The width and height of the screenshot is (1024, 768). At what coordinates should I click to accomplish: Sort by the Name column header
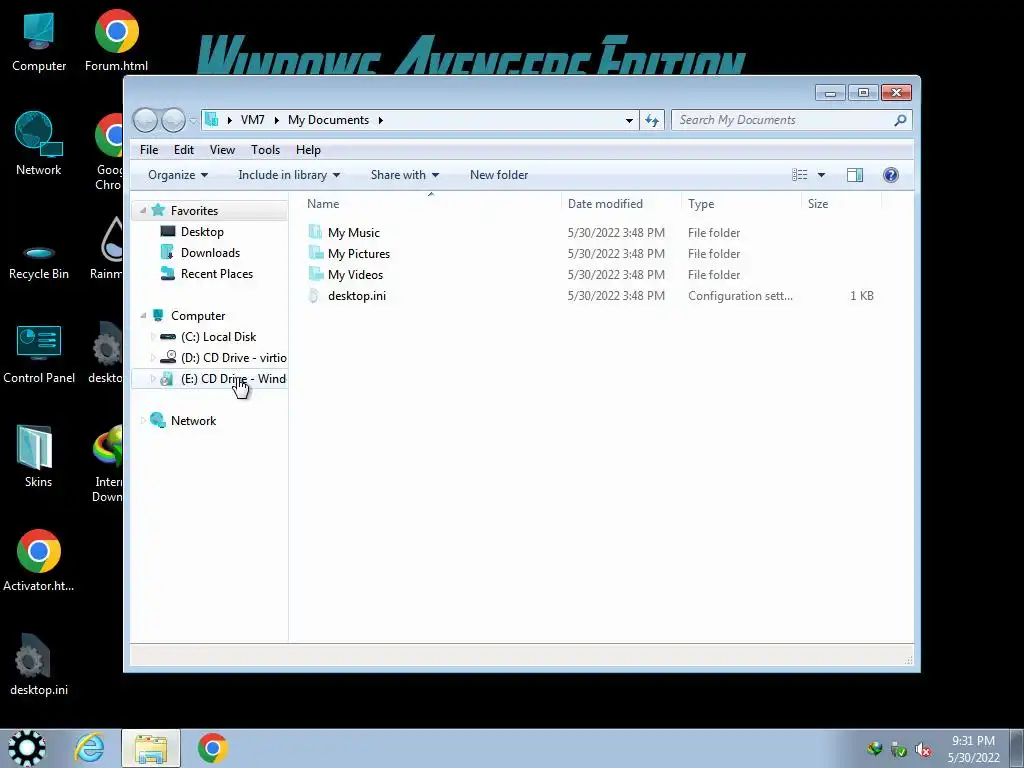coord(431,204)
